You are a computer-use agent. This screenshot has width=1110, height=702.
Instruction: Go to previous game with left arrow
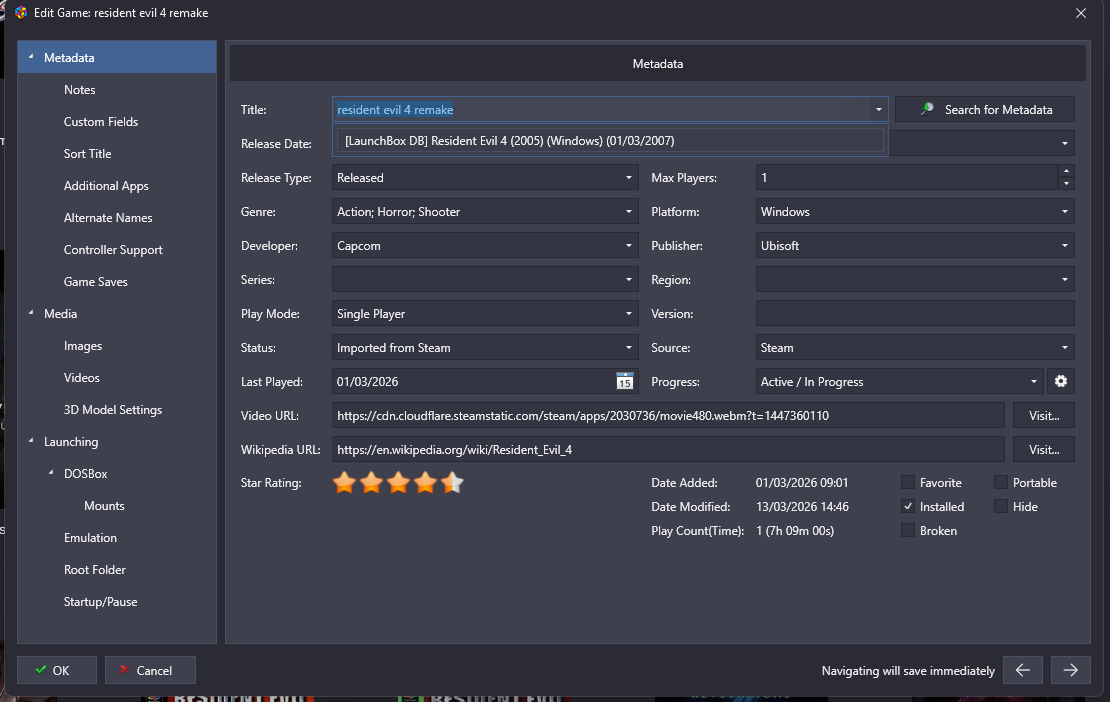click(1023, 670)
